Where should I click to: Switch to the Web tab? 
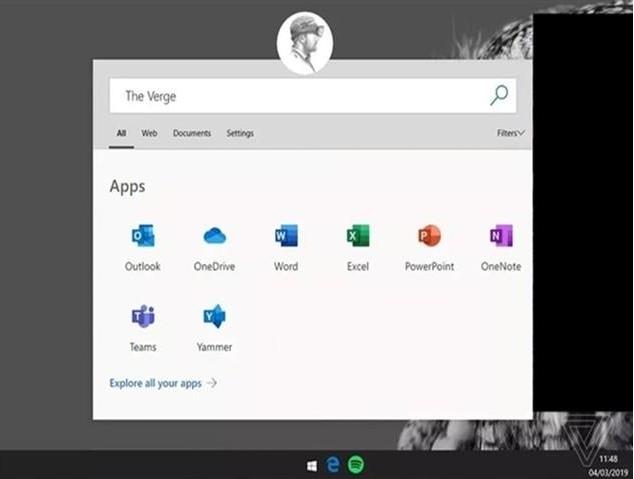point(149,133)
